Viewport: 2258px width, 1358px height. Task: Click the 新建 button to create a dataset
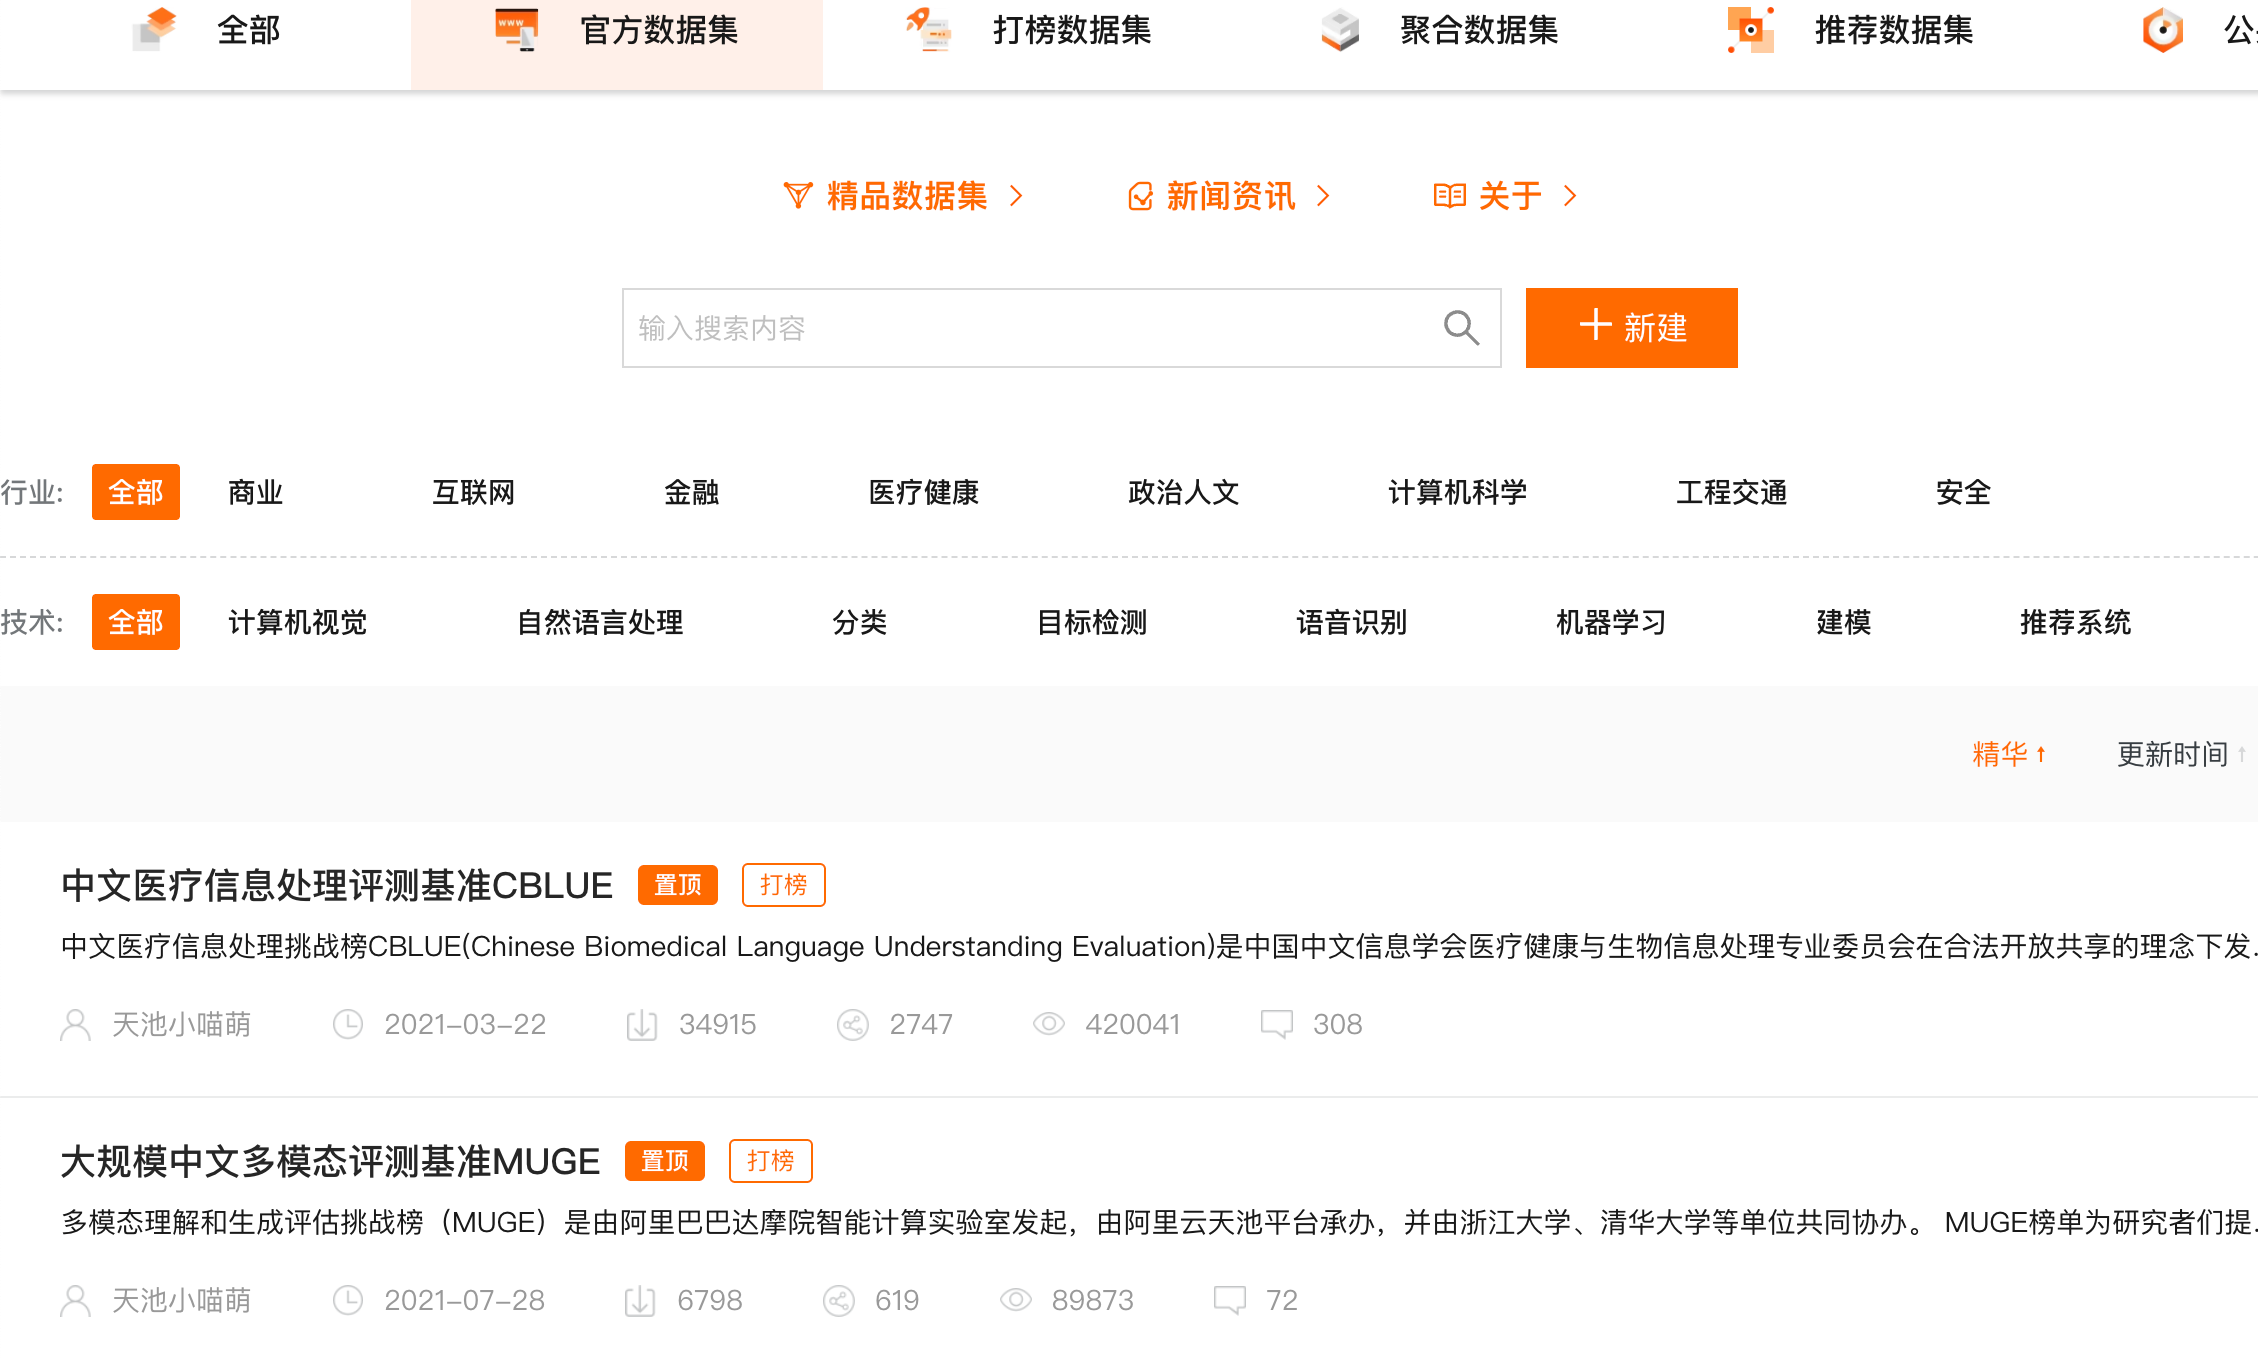[1630, 328]
